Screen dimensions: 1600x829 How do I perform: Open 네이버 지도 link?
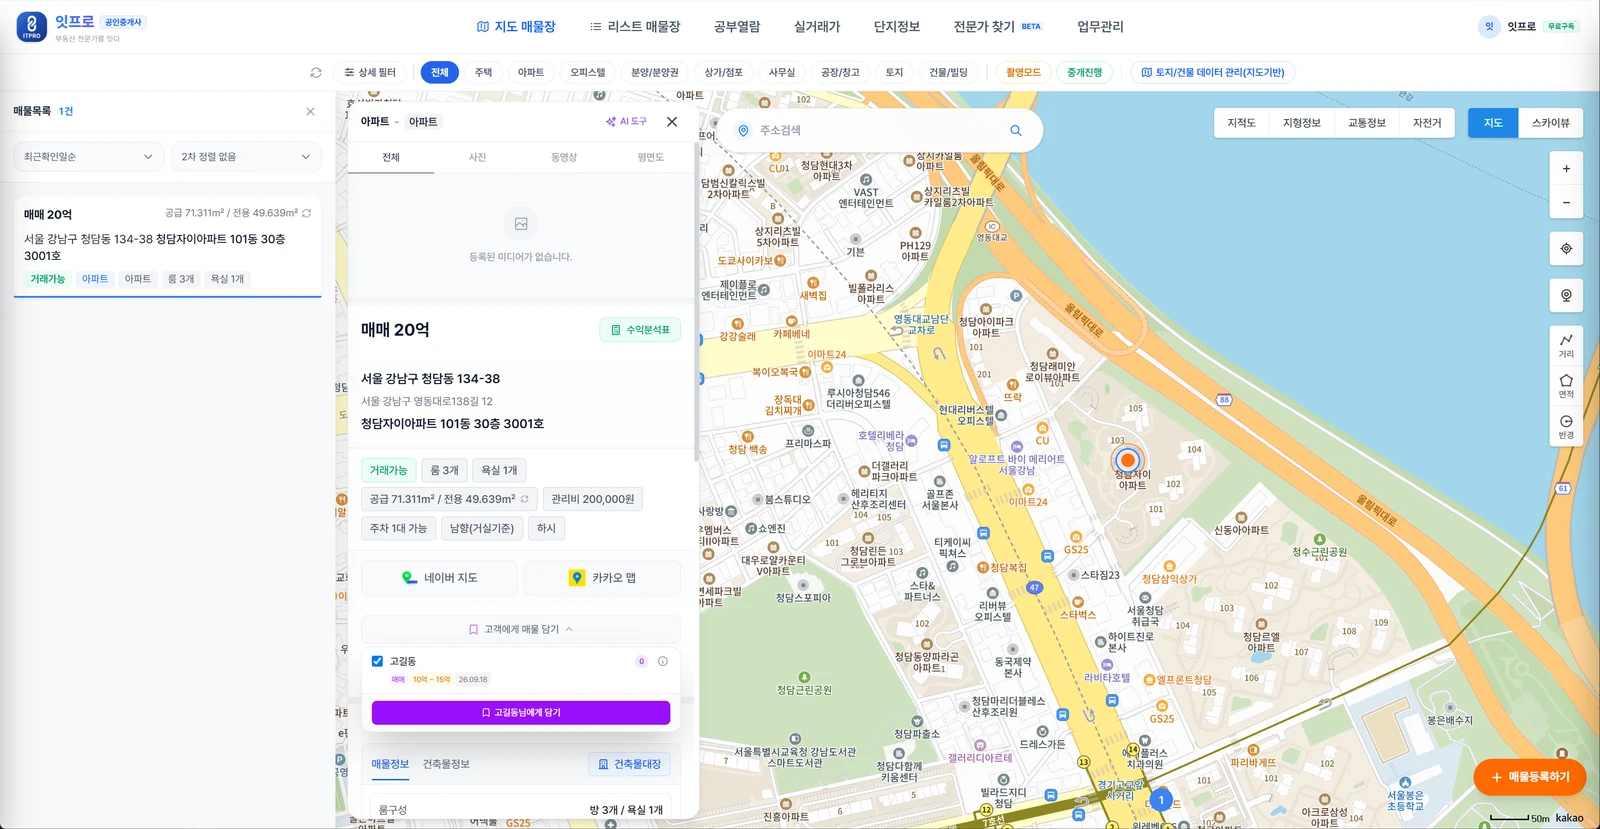pos(440,578)
